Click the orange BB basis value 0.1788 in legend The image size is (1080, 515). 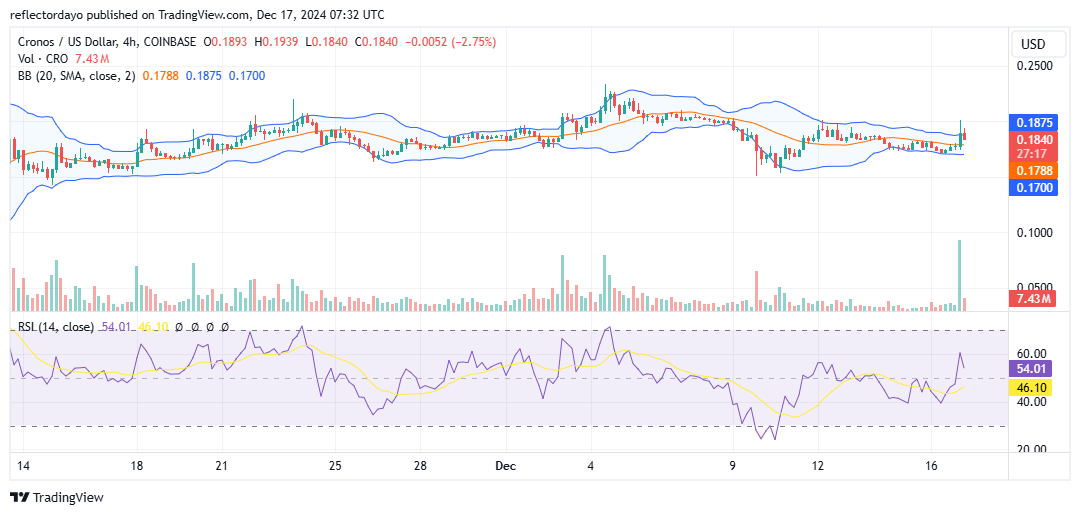click(x=158, y=76)
